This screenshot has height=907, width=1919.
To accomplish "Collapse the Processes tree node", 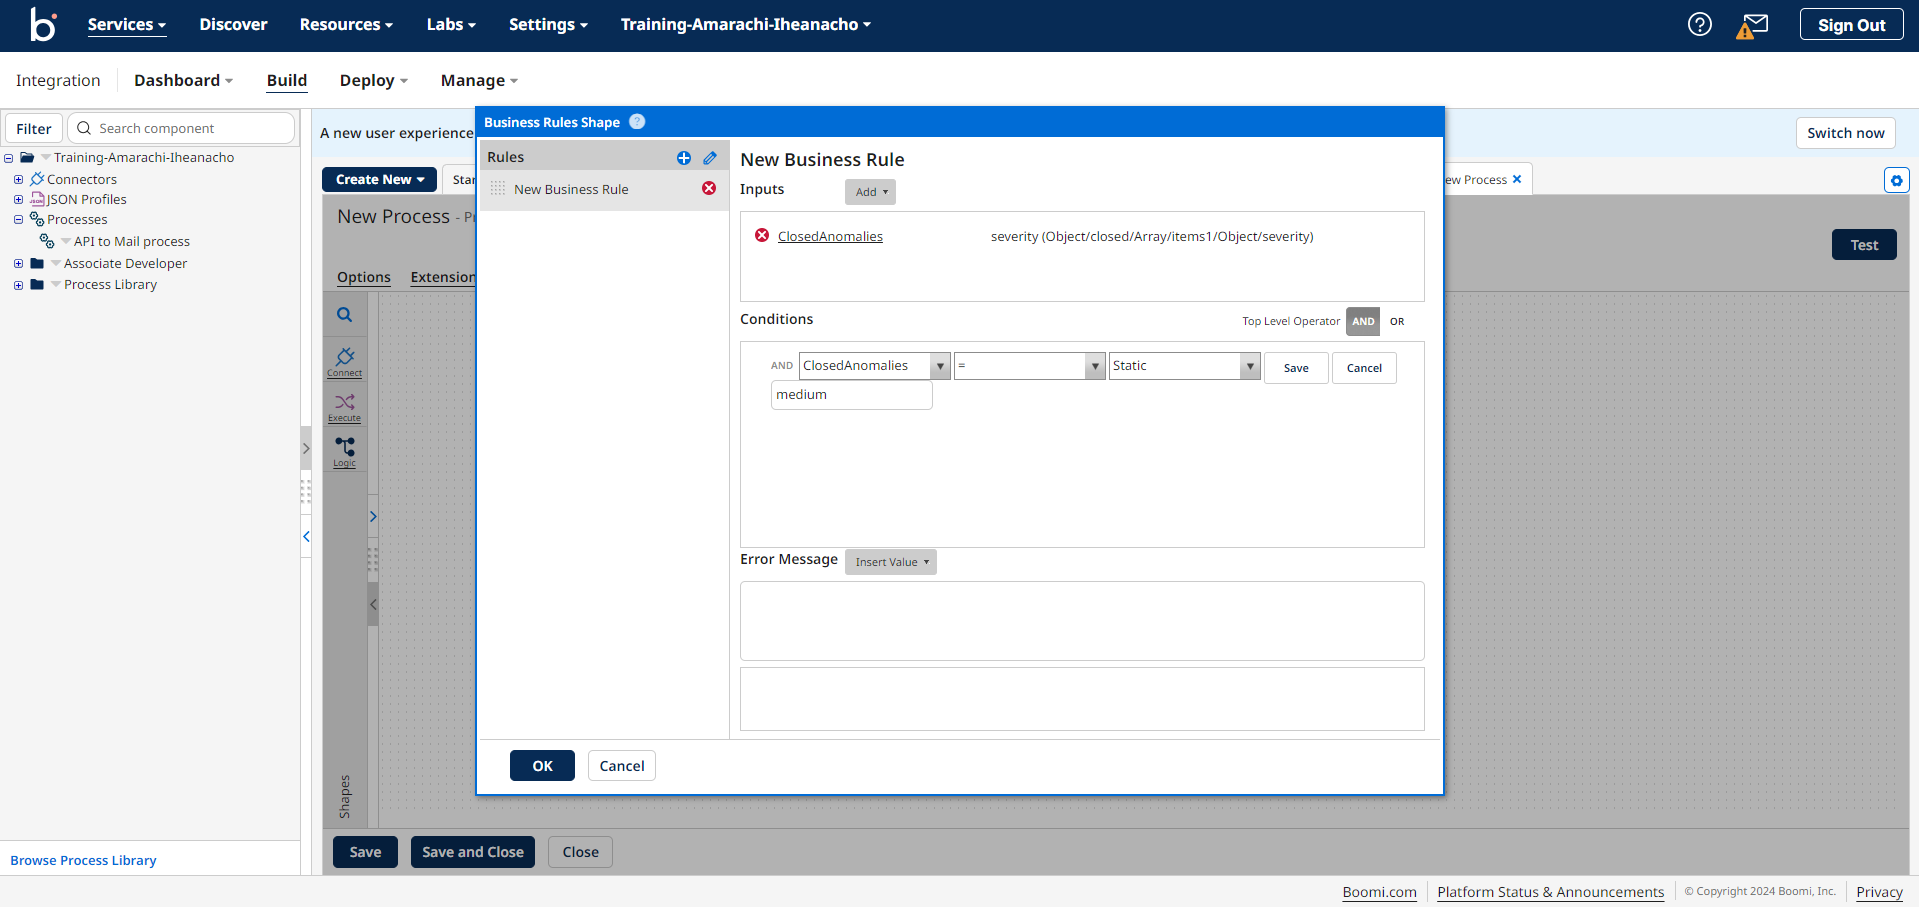I will tap(18, 220).
